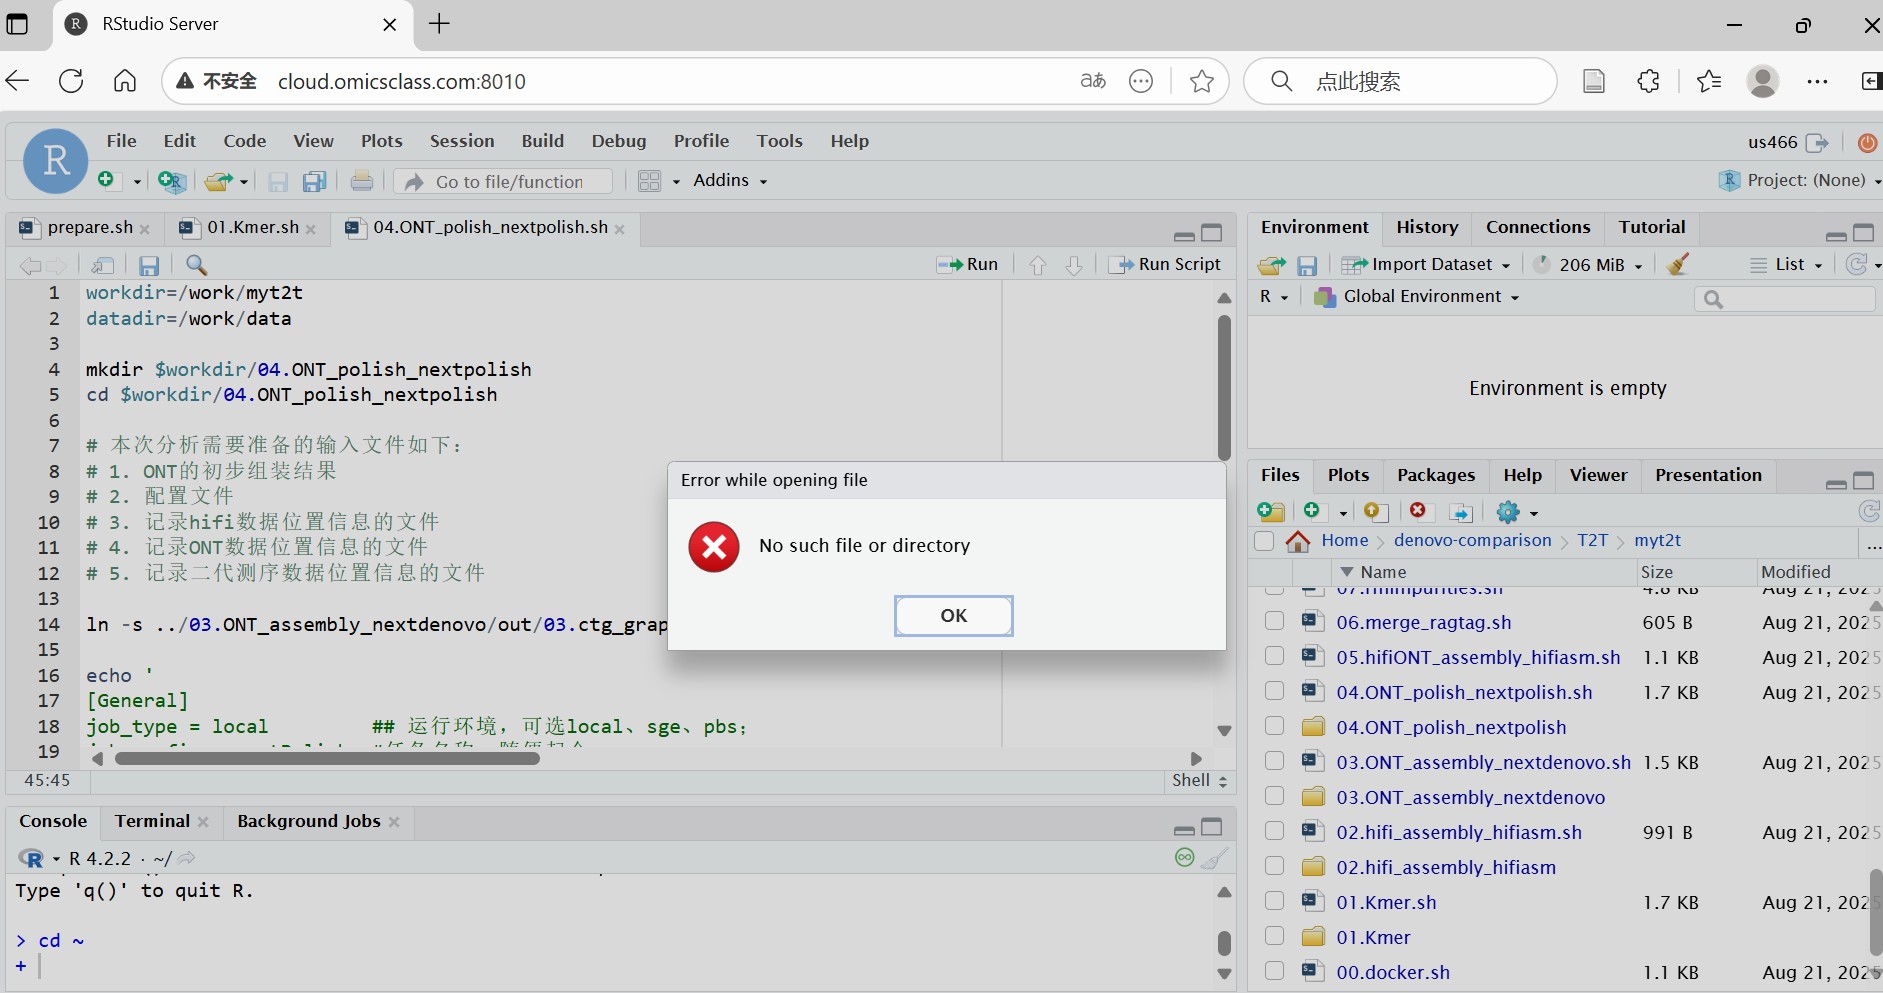Select the checkbox for 04.ONT_polish_nextpolish.sh
This screenshot has width=1883, height=993.
tap(1274, 692)
